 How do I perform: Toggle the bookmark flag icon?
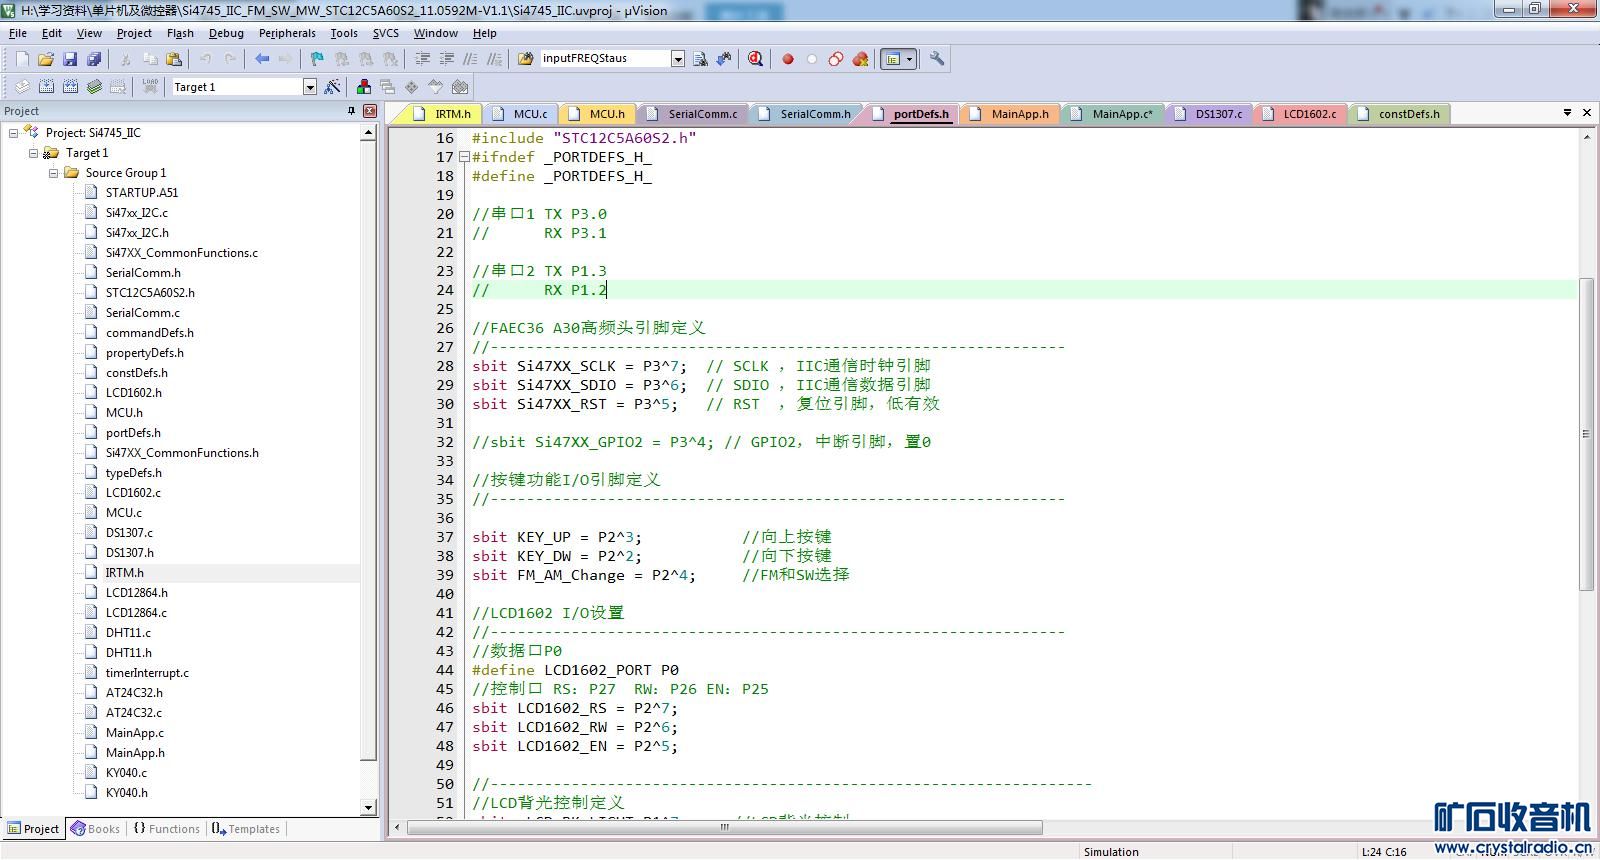pyautogui.click(x=317, y=59)
